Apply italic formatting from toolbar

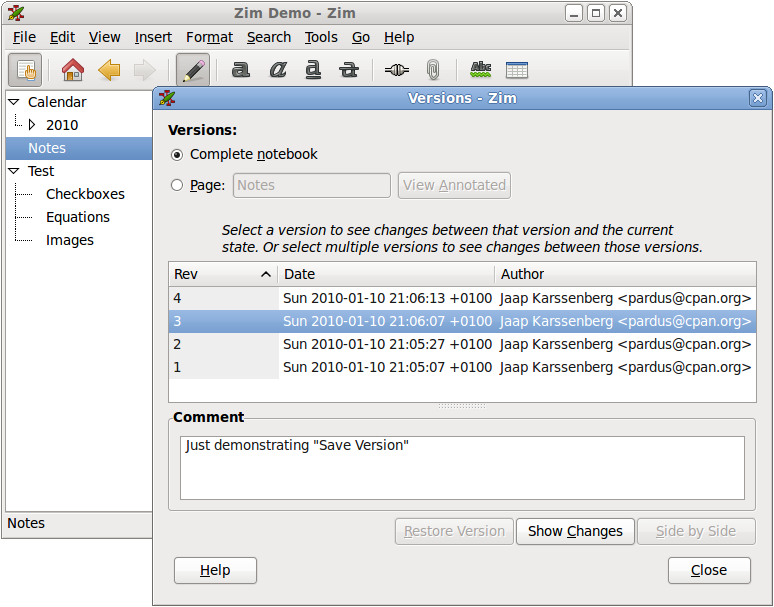pyautogui.click(x=277, y=70)
